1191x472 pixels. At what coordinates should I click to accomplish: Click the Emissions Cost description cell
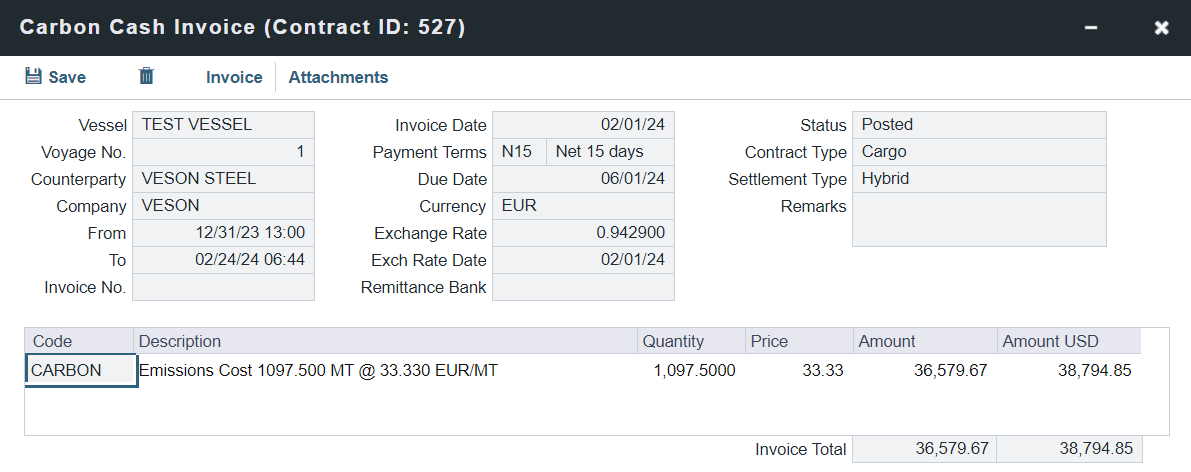pos(386,370)
